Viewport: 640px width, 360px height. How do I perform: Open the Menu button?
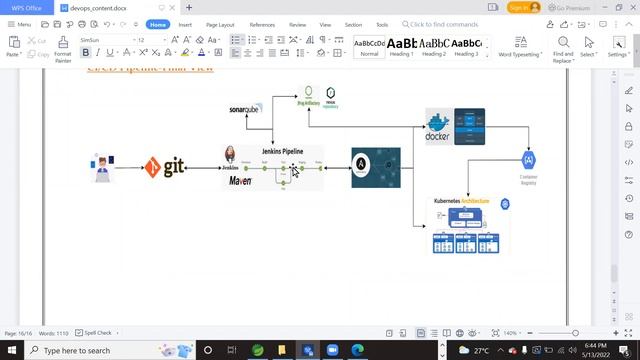20,24
